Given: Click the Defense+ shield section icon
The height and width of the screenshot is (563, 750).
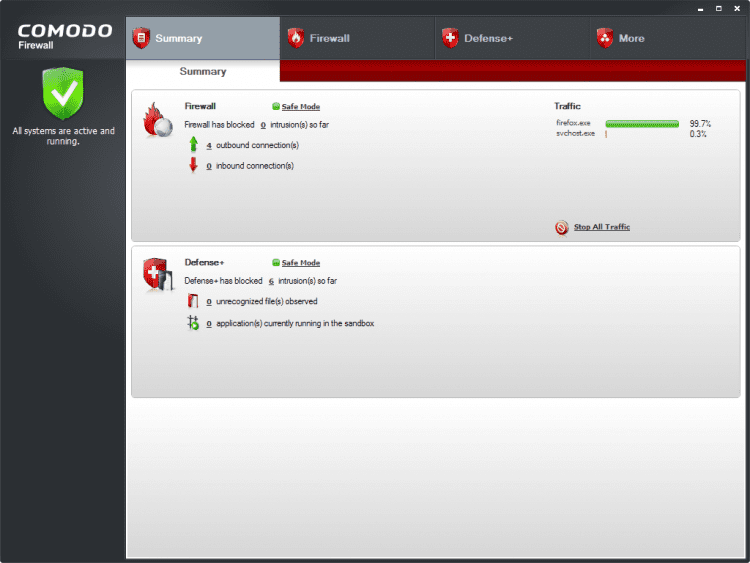Looking at the screenshot, I should [x=158, y=274].
